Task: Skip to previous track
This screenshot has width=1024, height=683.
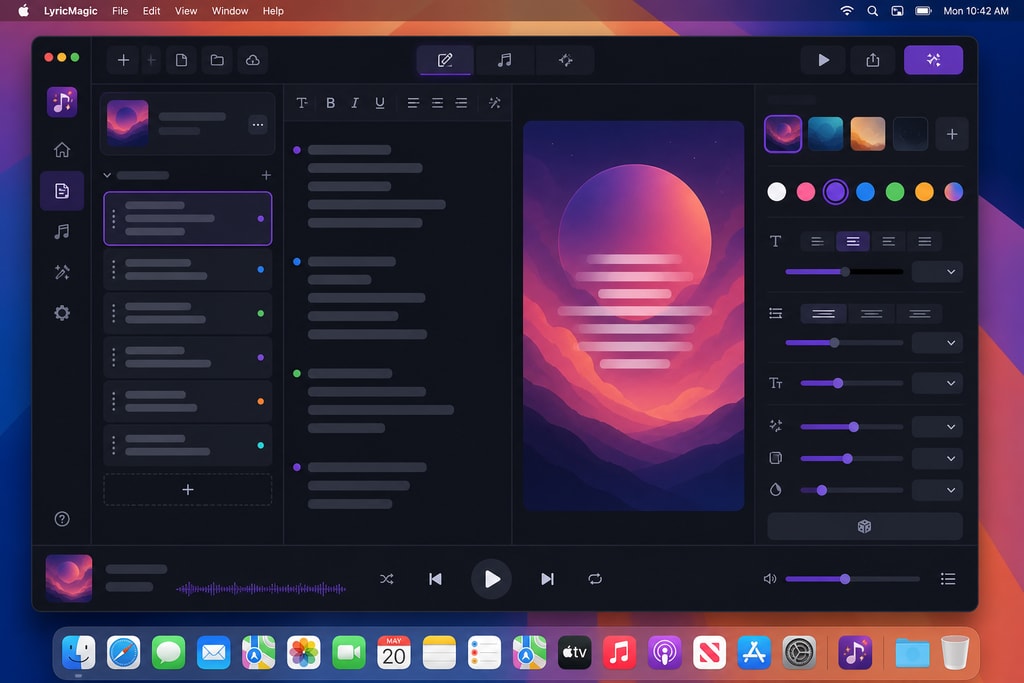Action: (x=435, y=579)
